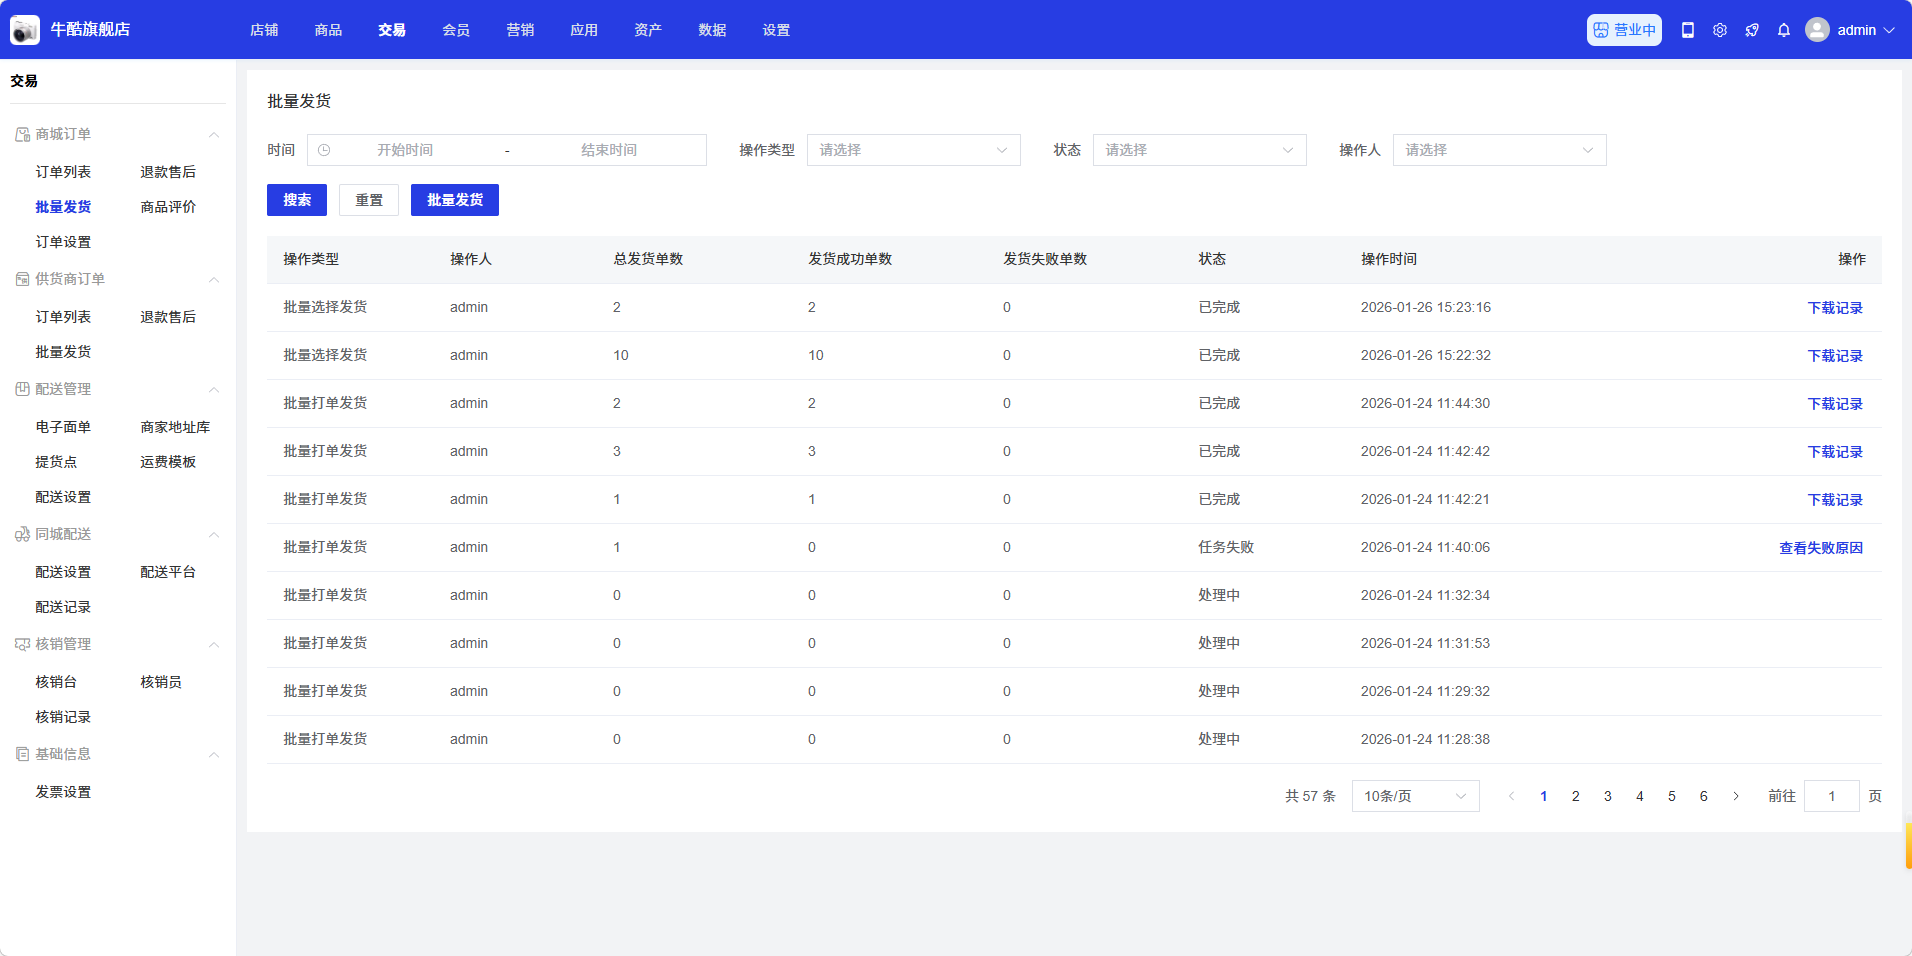Open notifications bell icon
The image size is (1912, 956).
pos(1784,30)
